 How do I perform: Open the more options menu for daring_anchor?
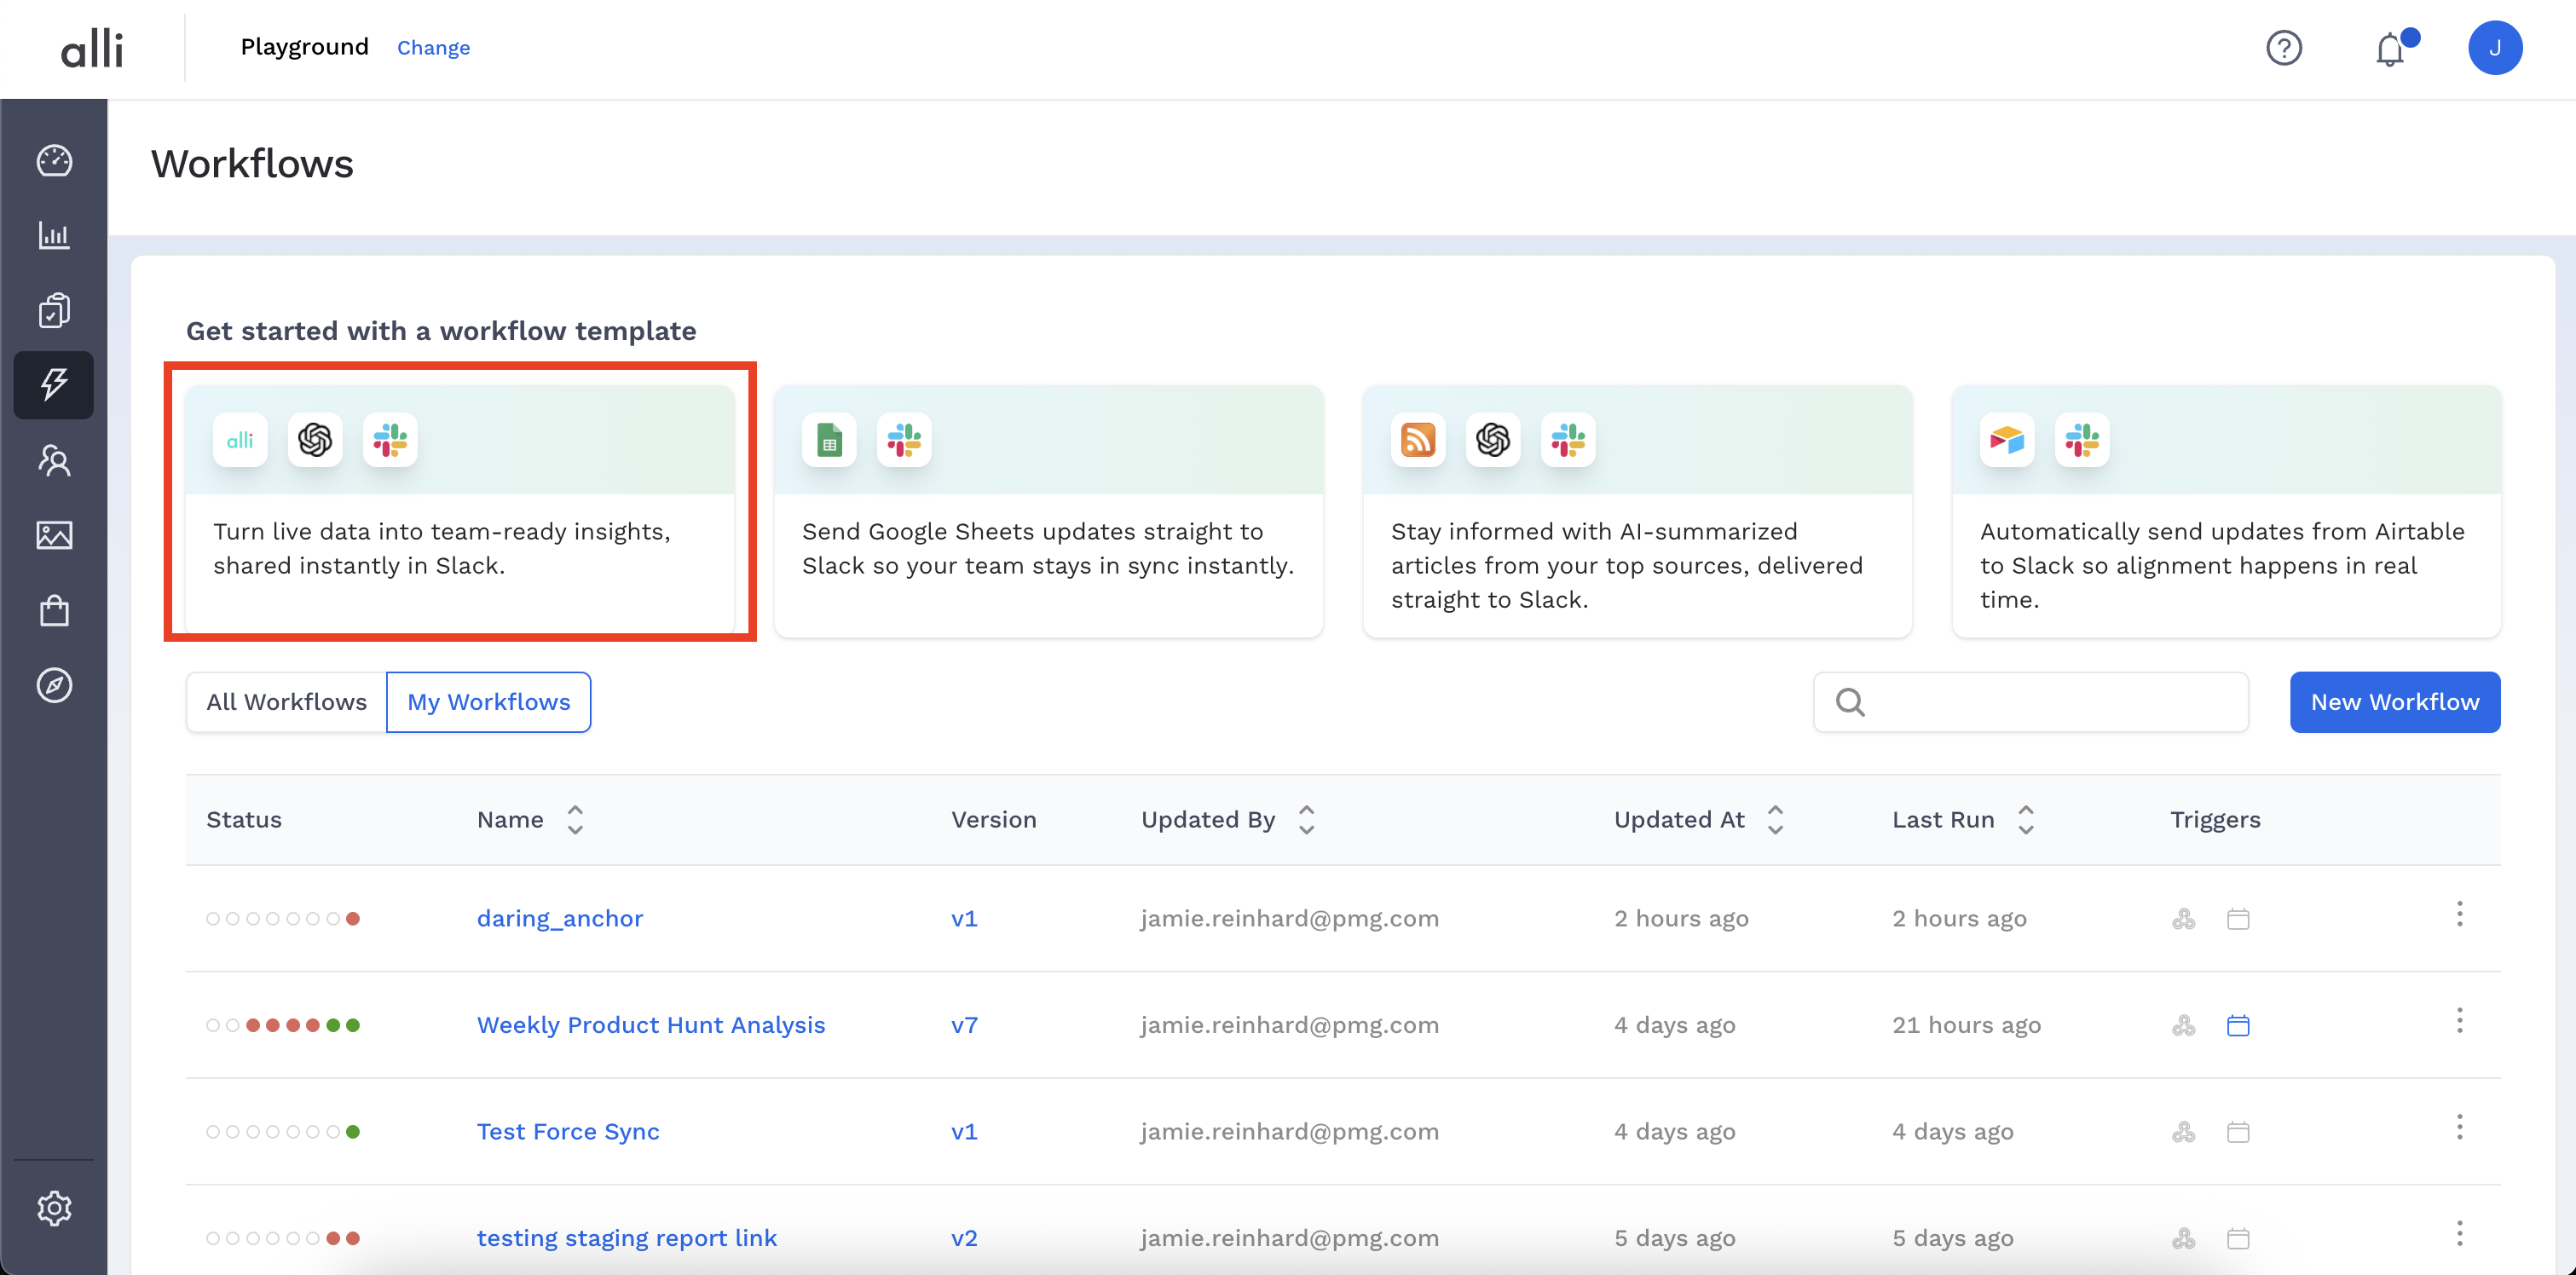(x=2459, y=914)
